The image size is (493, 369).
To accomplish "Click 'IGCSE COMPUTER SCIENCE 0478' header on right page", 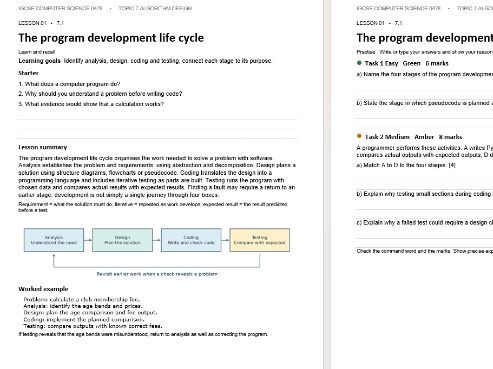I will pos(399,8).
